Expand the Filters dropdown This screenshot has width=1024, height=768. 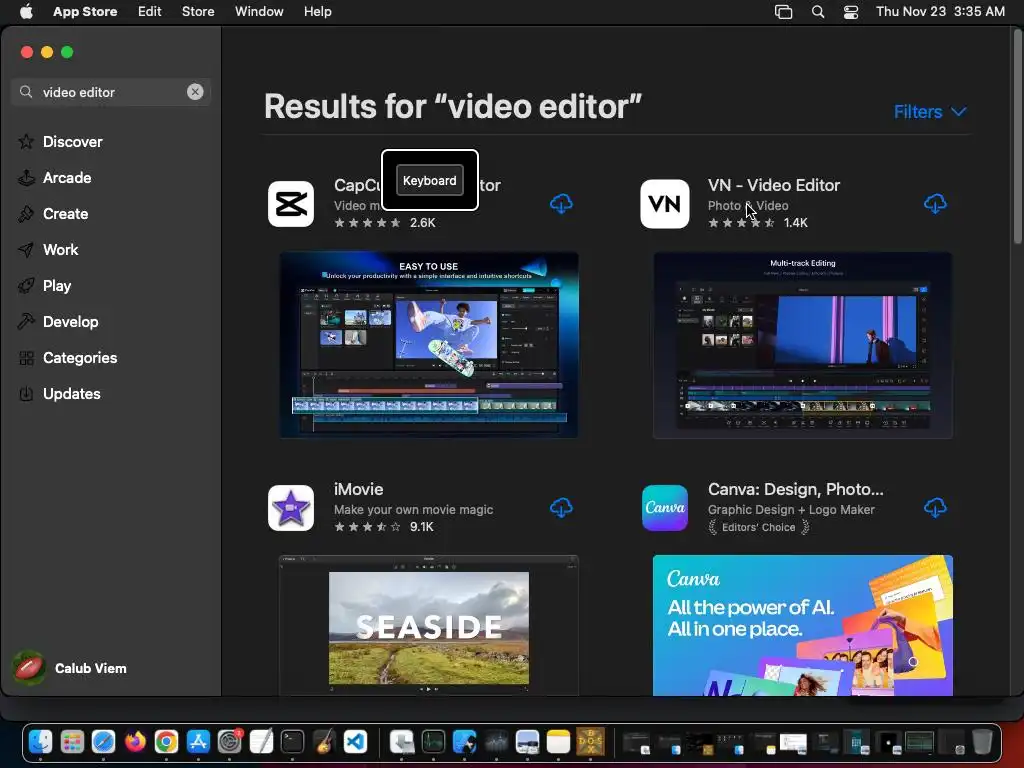(930, 112)
